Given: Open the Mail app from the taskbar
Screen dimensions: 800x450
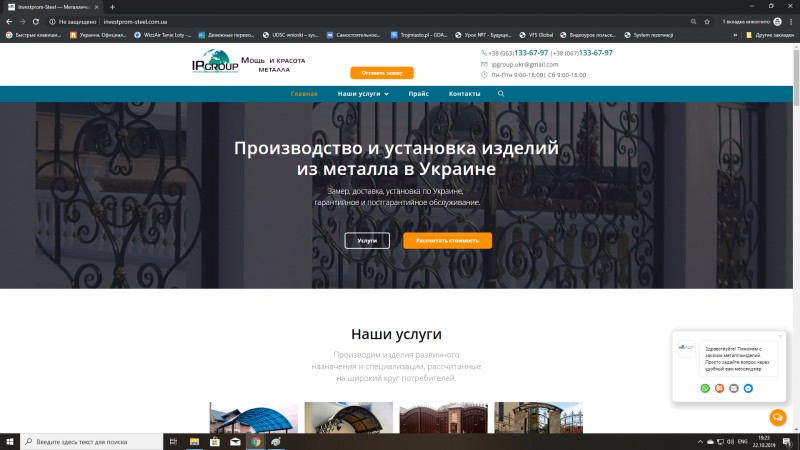Looking at the screenshot, I should coord(235,442).
